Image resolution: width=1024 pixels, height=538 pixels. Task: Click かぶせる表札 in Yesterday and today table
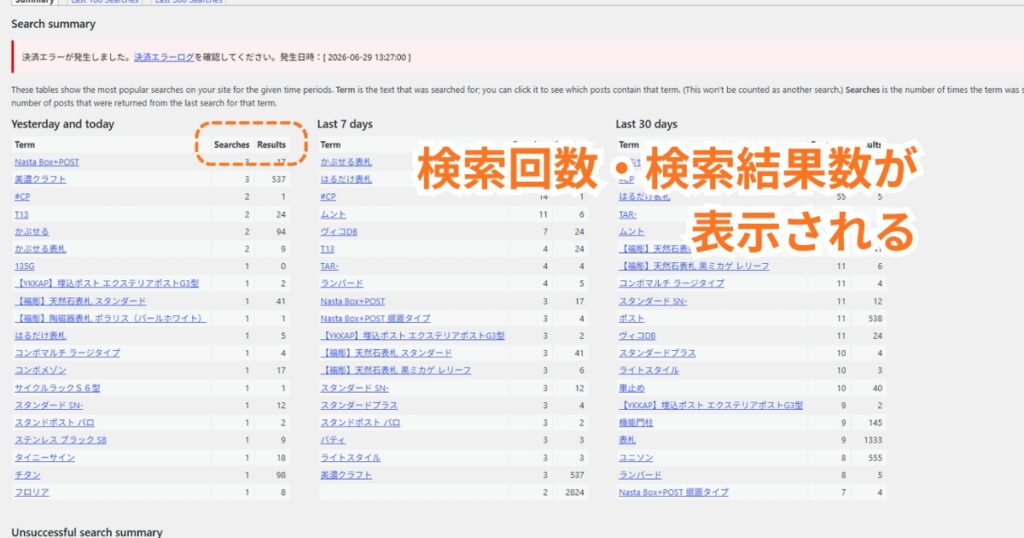pyautogui.click(x=40, y=249)
